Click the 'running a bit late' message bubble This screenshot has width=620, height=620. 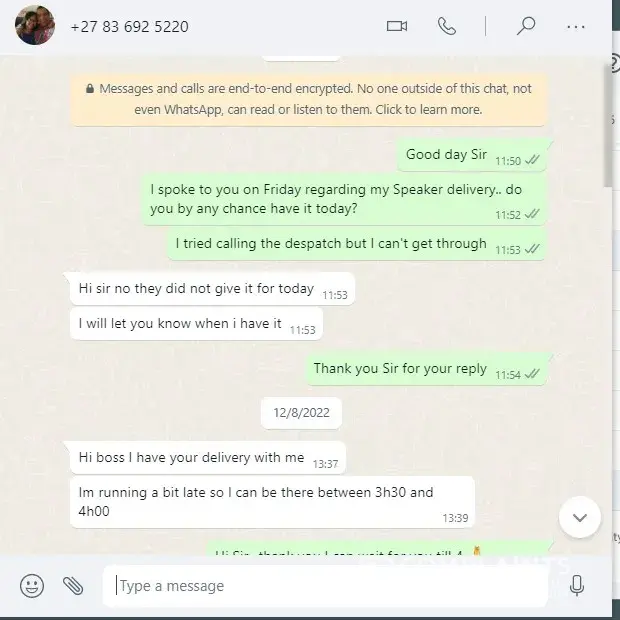(272, 502)
